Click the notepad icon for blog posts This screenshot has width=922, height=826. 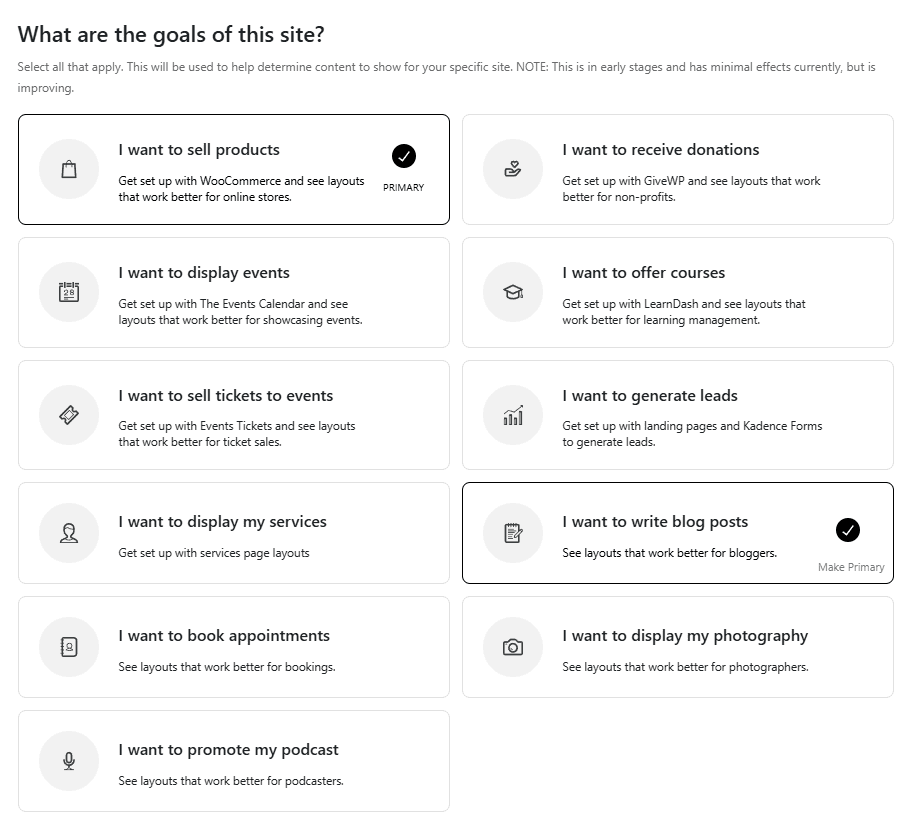click(x=512, y=533)
